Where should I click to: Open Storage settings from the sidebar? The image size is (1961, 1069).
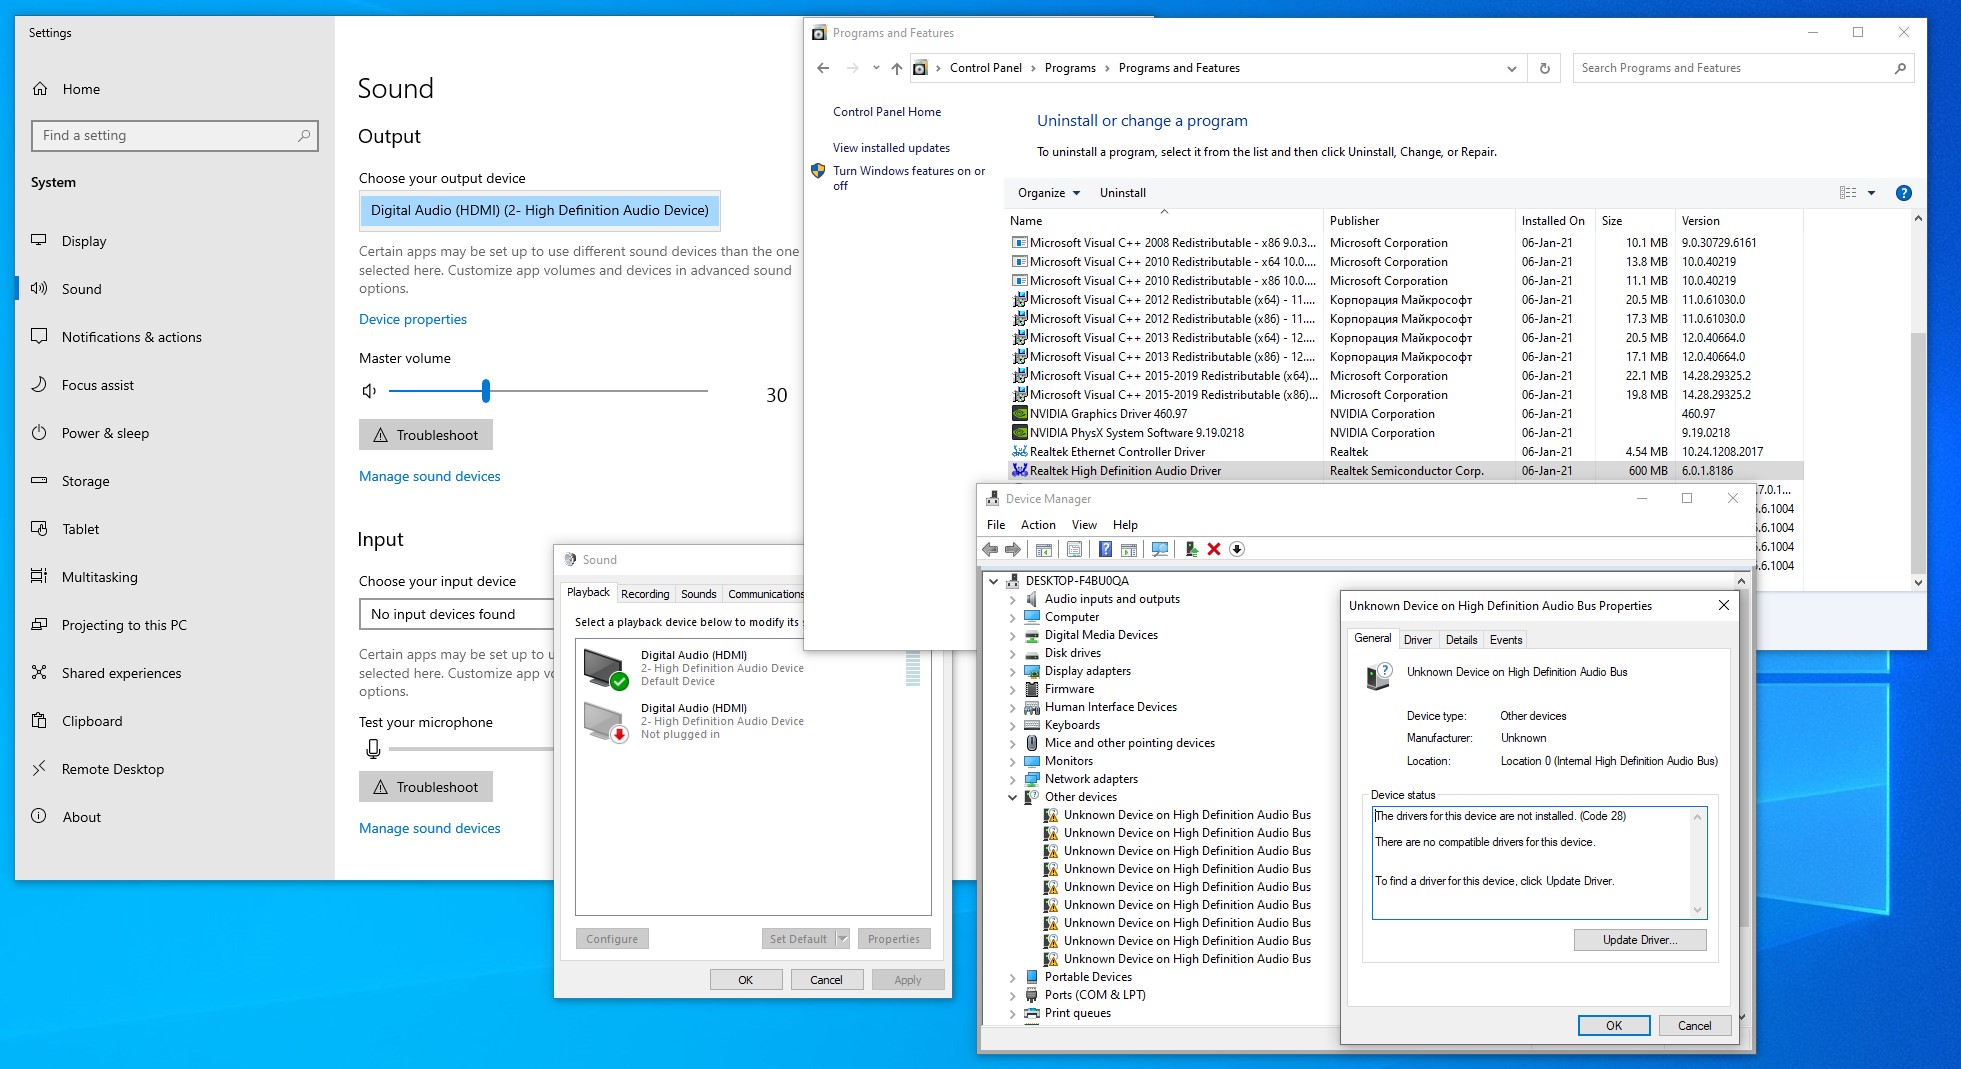(x=85, y=481)
